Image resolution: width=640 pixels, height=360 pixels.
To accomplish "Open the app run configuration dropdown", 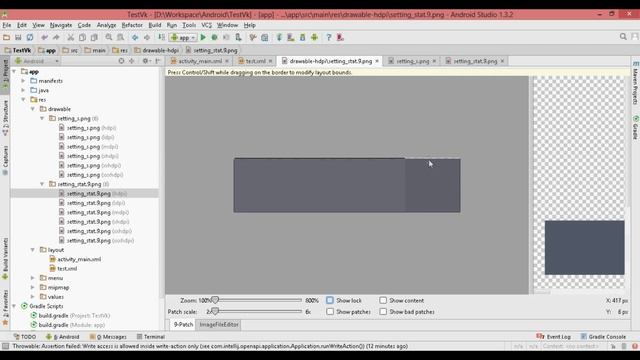I will 183,38.
